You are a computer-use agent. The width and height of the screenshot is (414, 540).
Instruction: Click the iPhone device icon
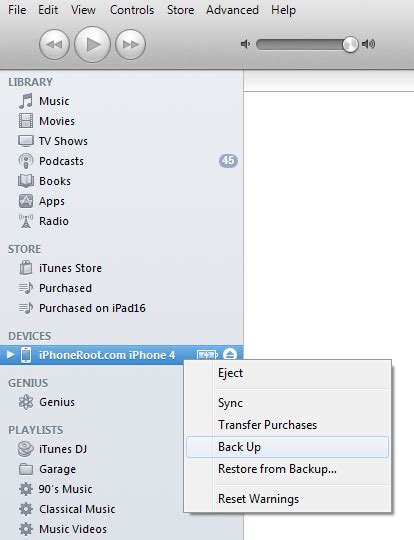click(26, 355)
